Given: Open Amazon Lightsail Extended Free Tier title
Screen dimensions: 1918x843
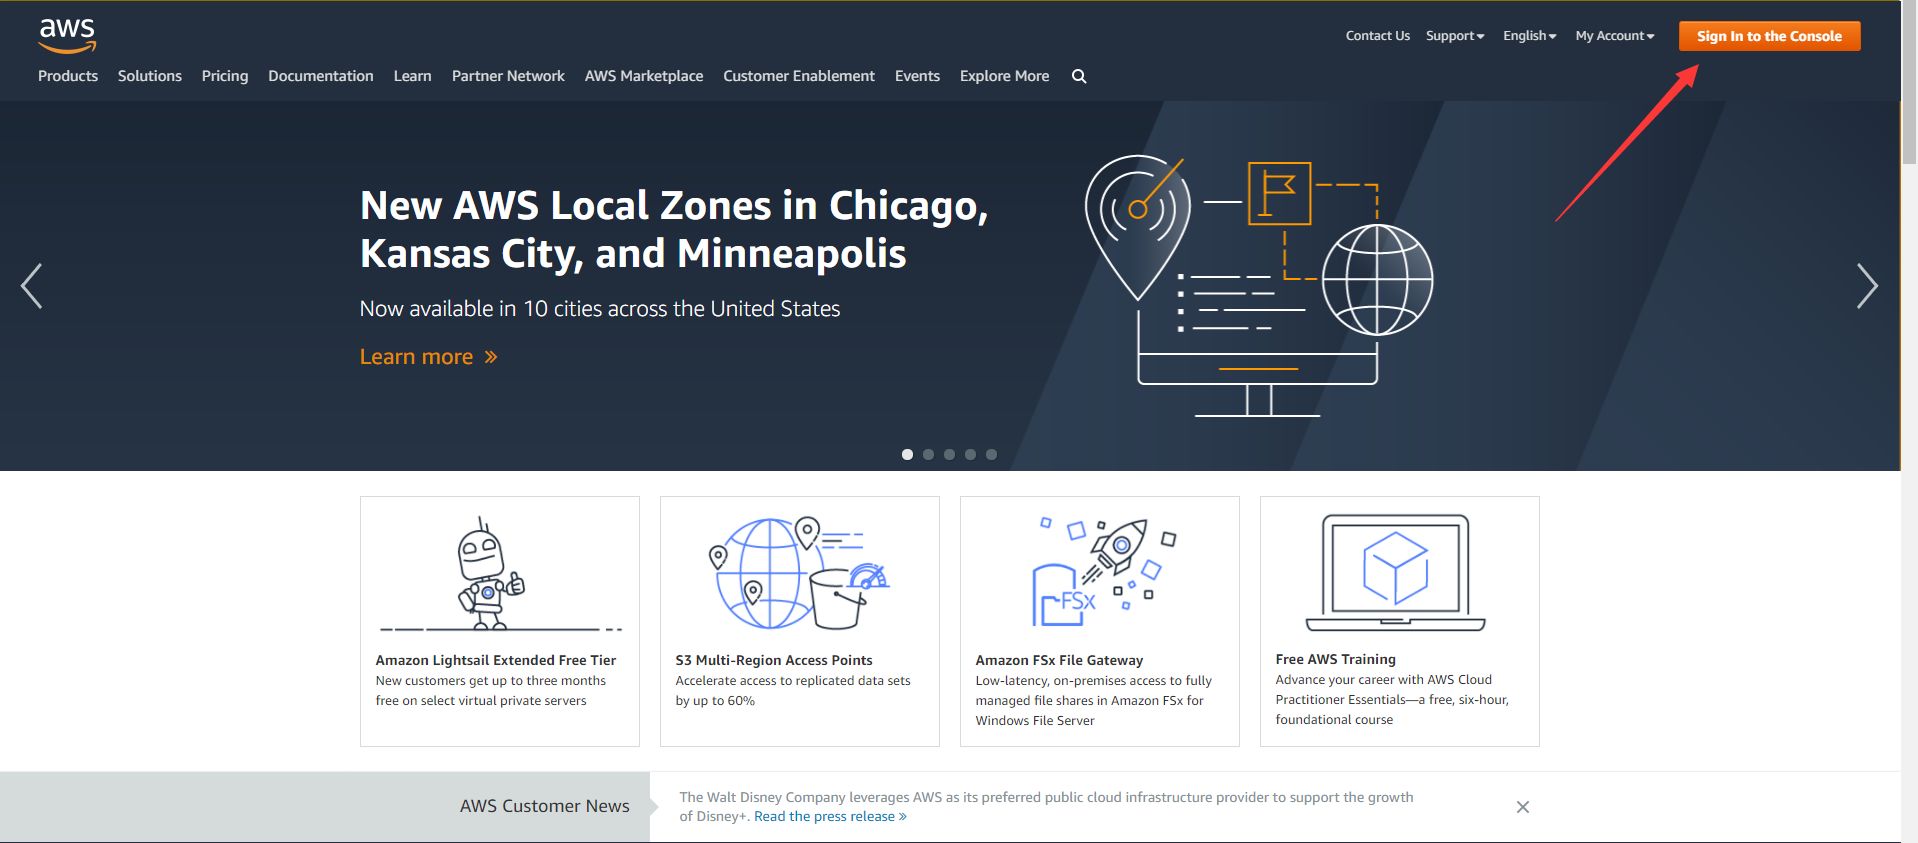Looking at the screenshot, I should tap(496, 660).
